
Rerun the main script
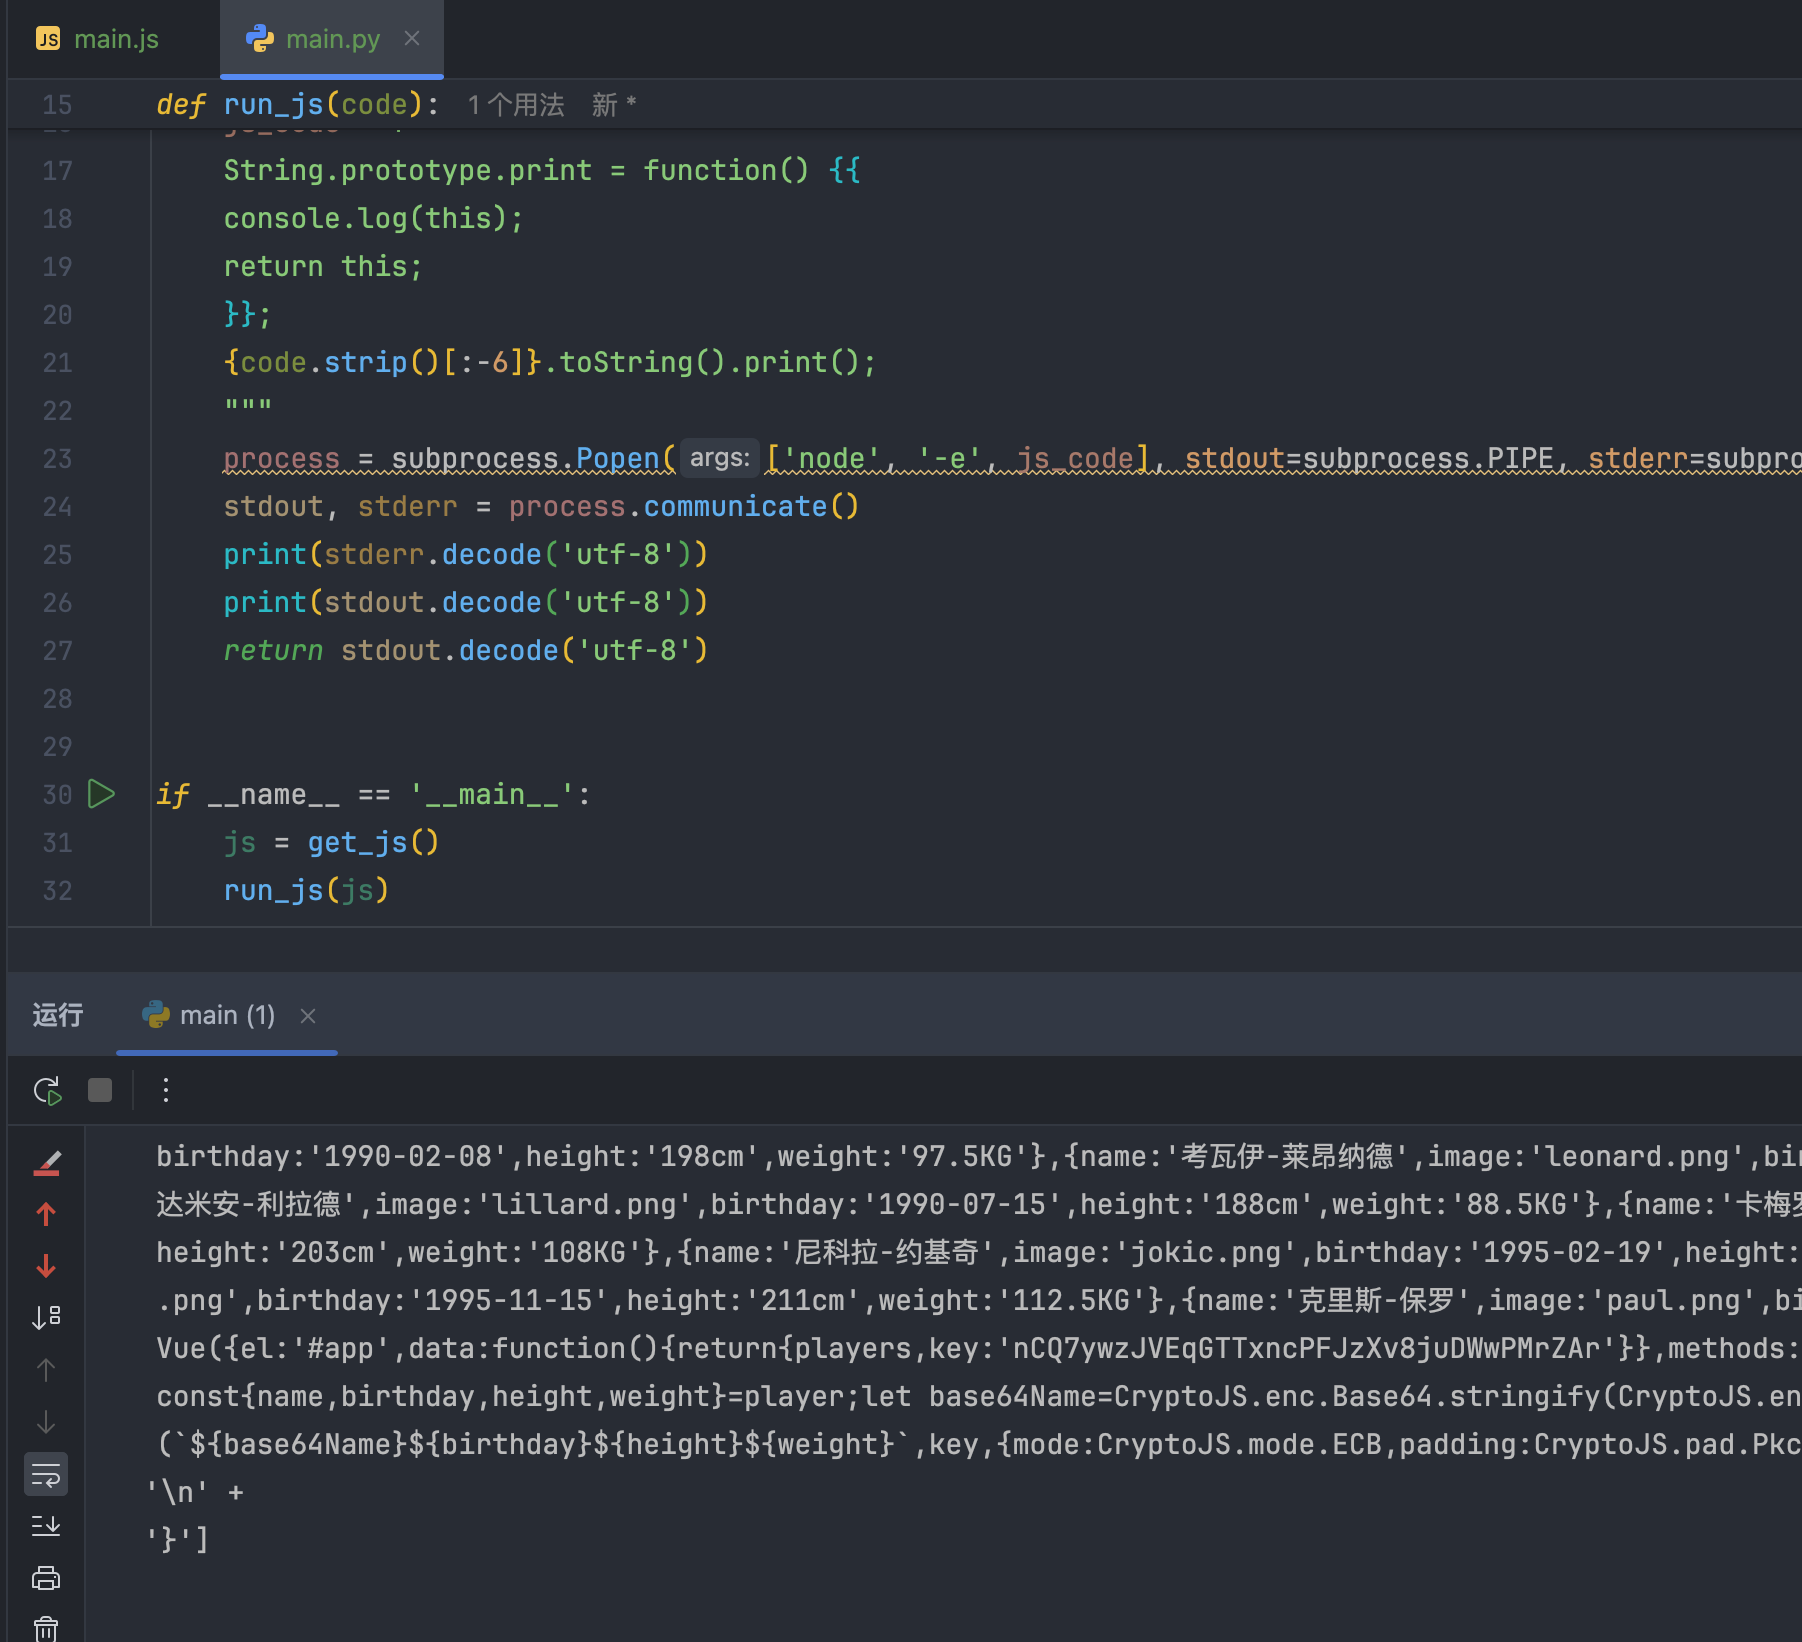pos(47,1090)
